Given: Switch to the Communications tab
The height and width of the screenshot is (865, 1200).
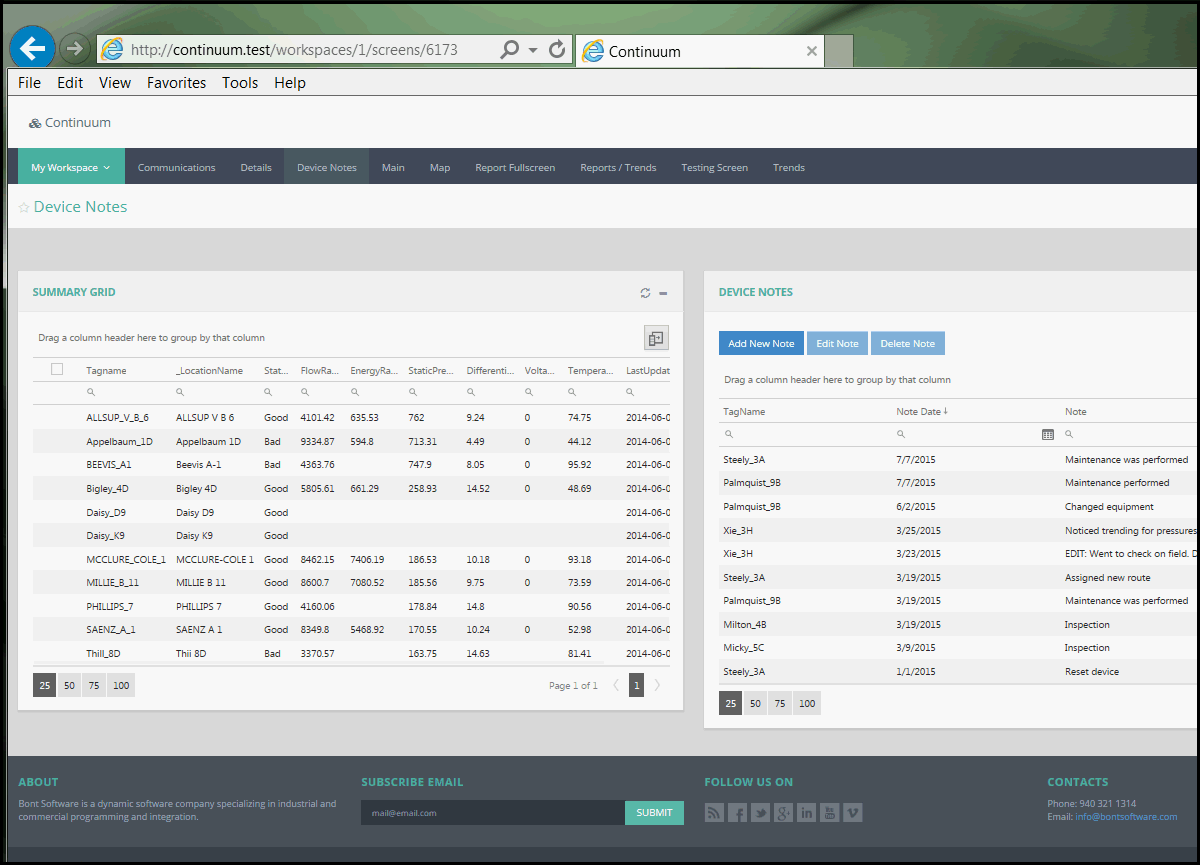Looking at the screenshot, I should tap(176, 167).
